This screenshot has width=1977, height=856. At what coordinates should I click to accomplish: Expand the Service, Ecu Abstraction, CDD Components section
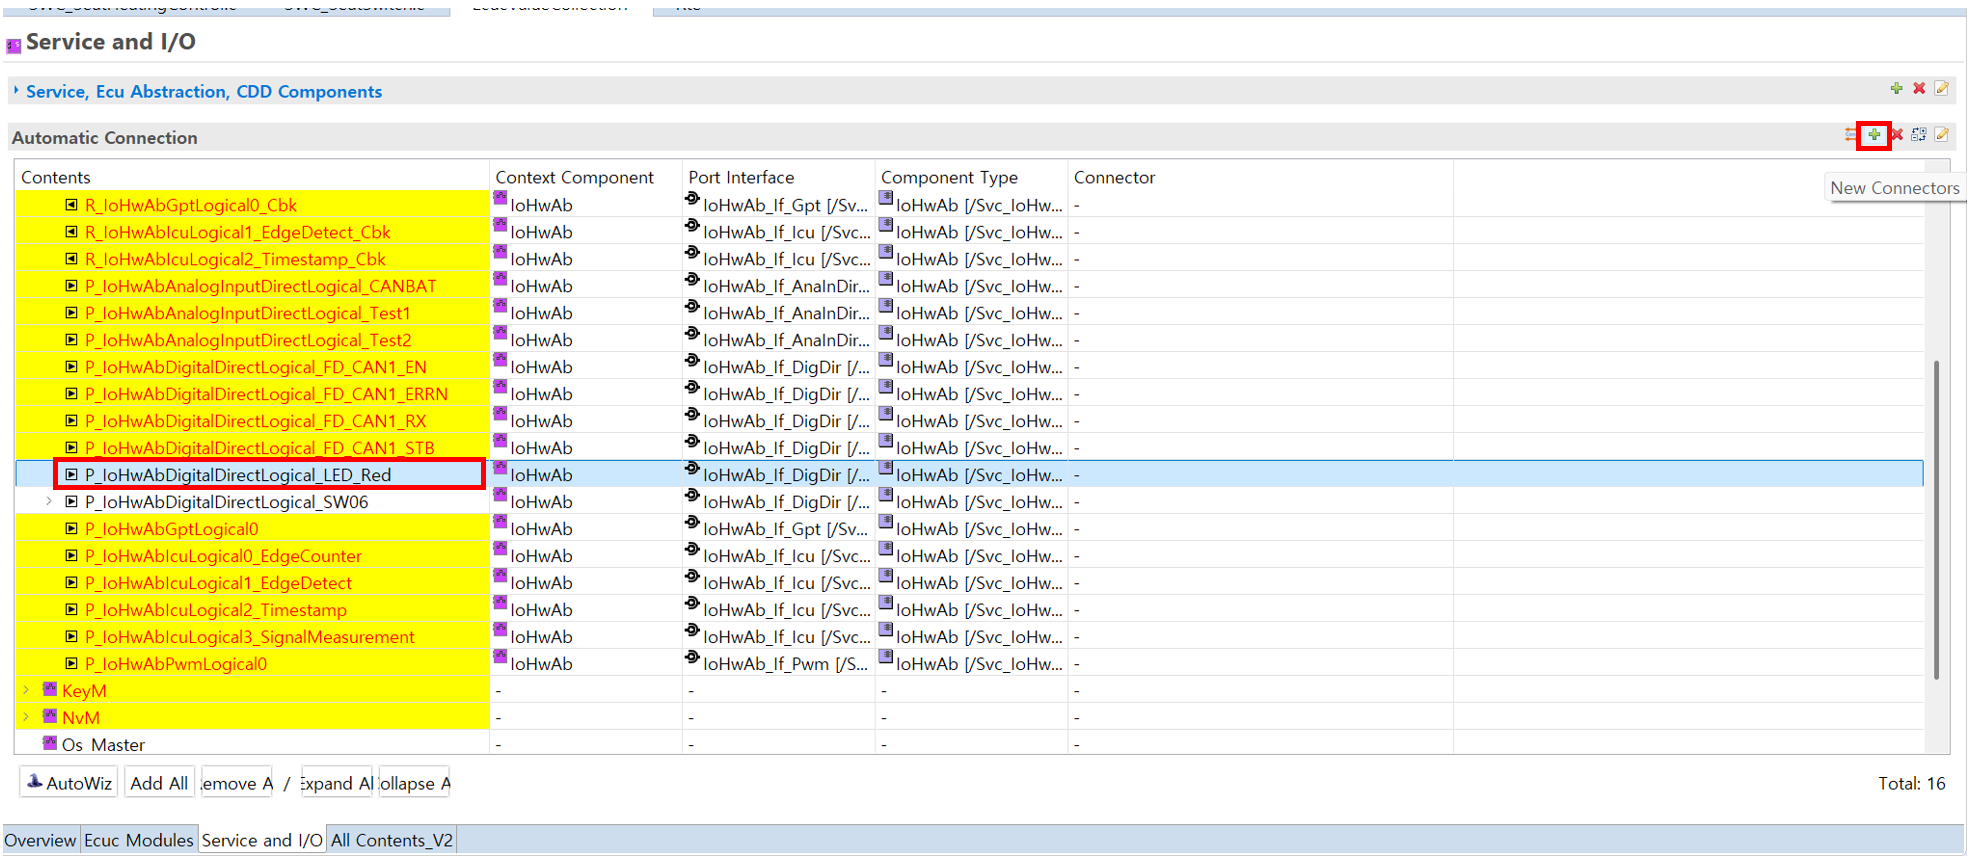click(x=16, y=91)
